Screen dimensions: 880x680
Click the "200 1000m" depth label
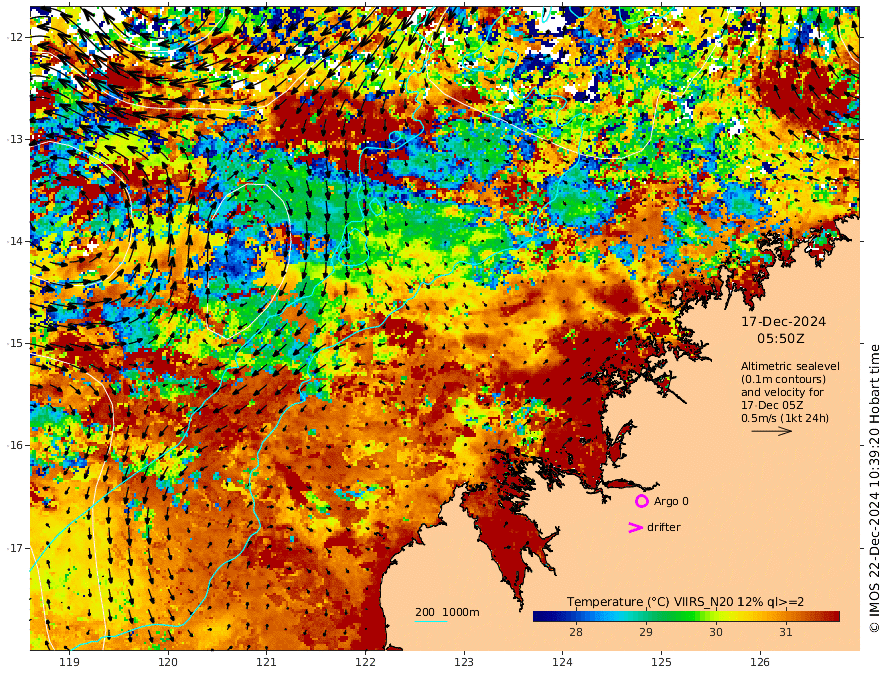[x=447, y=612]
